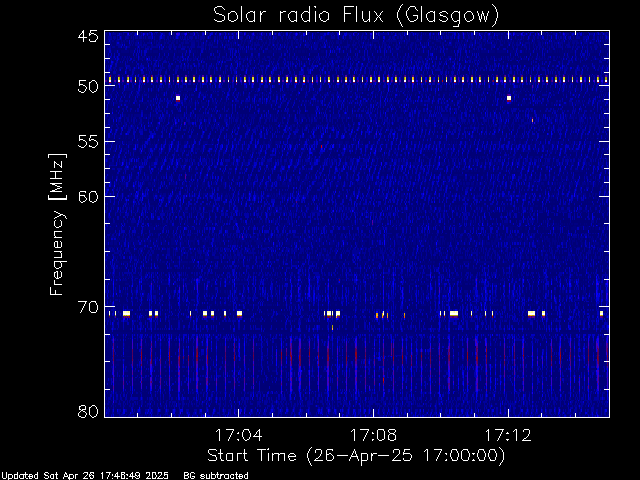Click the 45 MHz frequency label
Viewport: 640px width, 480px height.
coord(88,37)
